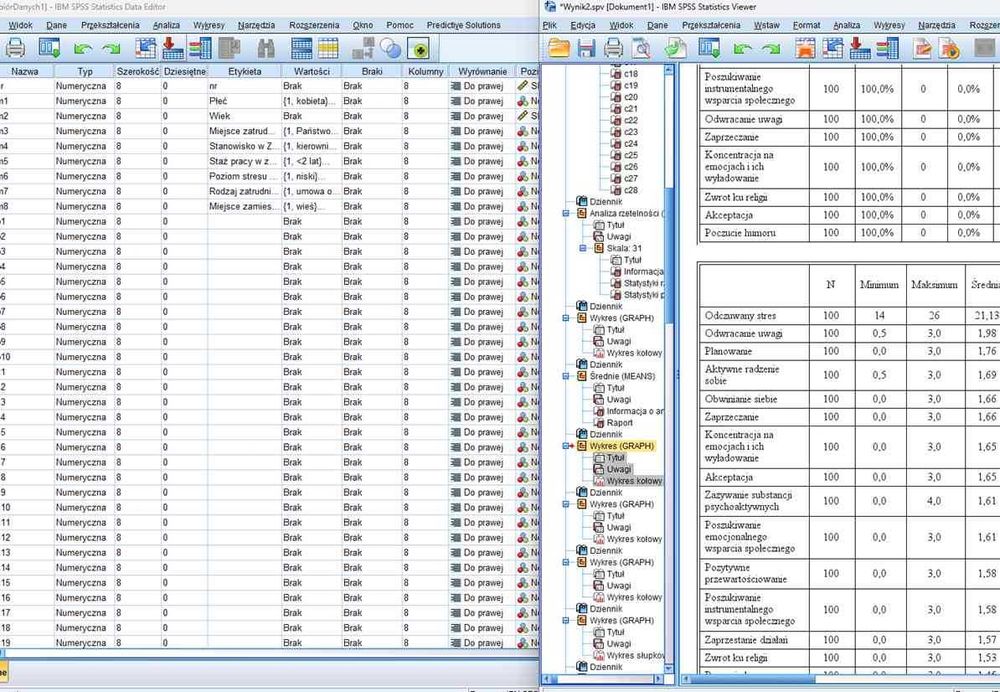Open Recall recently used dialogs in Viewer toolbar
Image resolution: width=1000 pixels, height=692 pixels.
tap(709, 48)
